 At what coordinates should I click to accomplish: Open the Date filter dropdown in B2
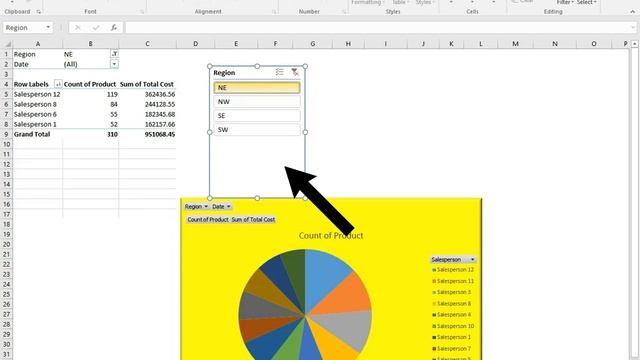(114, 64)
